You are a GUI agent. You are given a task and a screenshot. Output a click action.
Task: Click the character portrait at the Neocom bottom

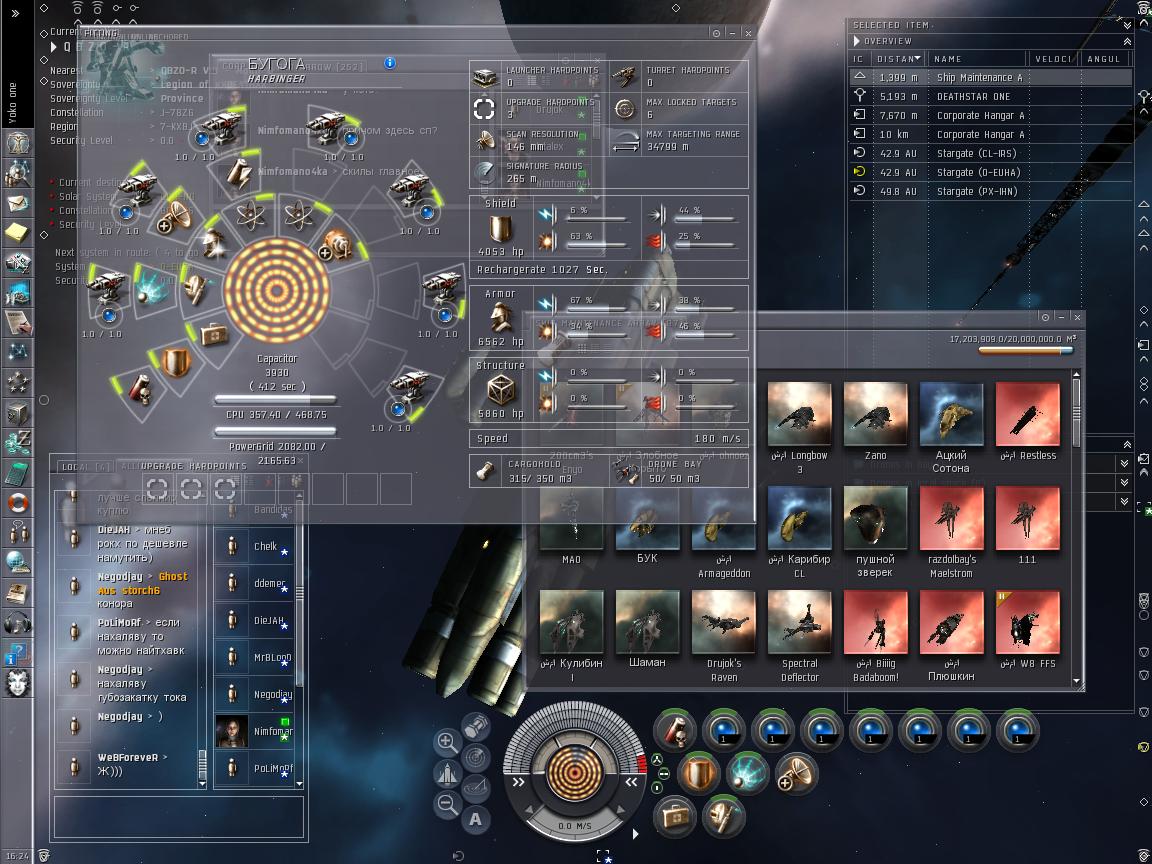tap(16, 683)
